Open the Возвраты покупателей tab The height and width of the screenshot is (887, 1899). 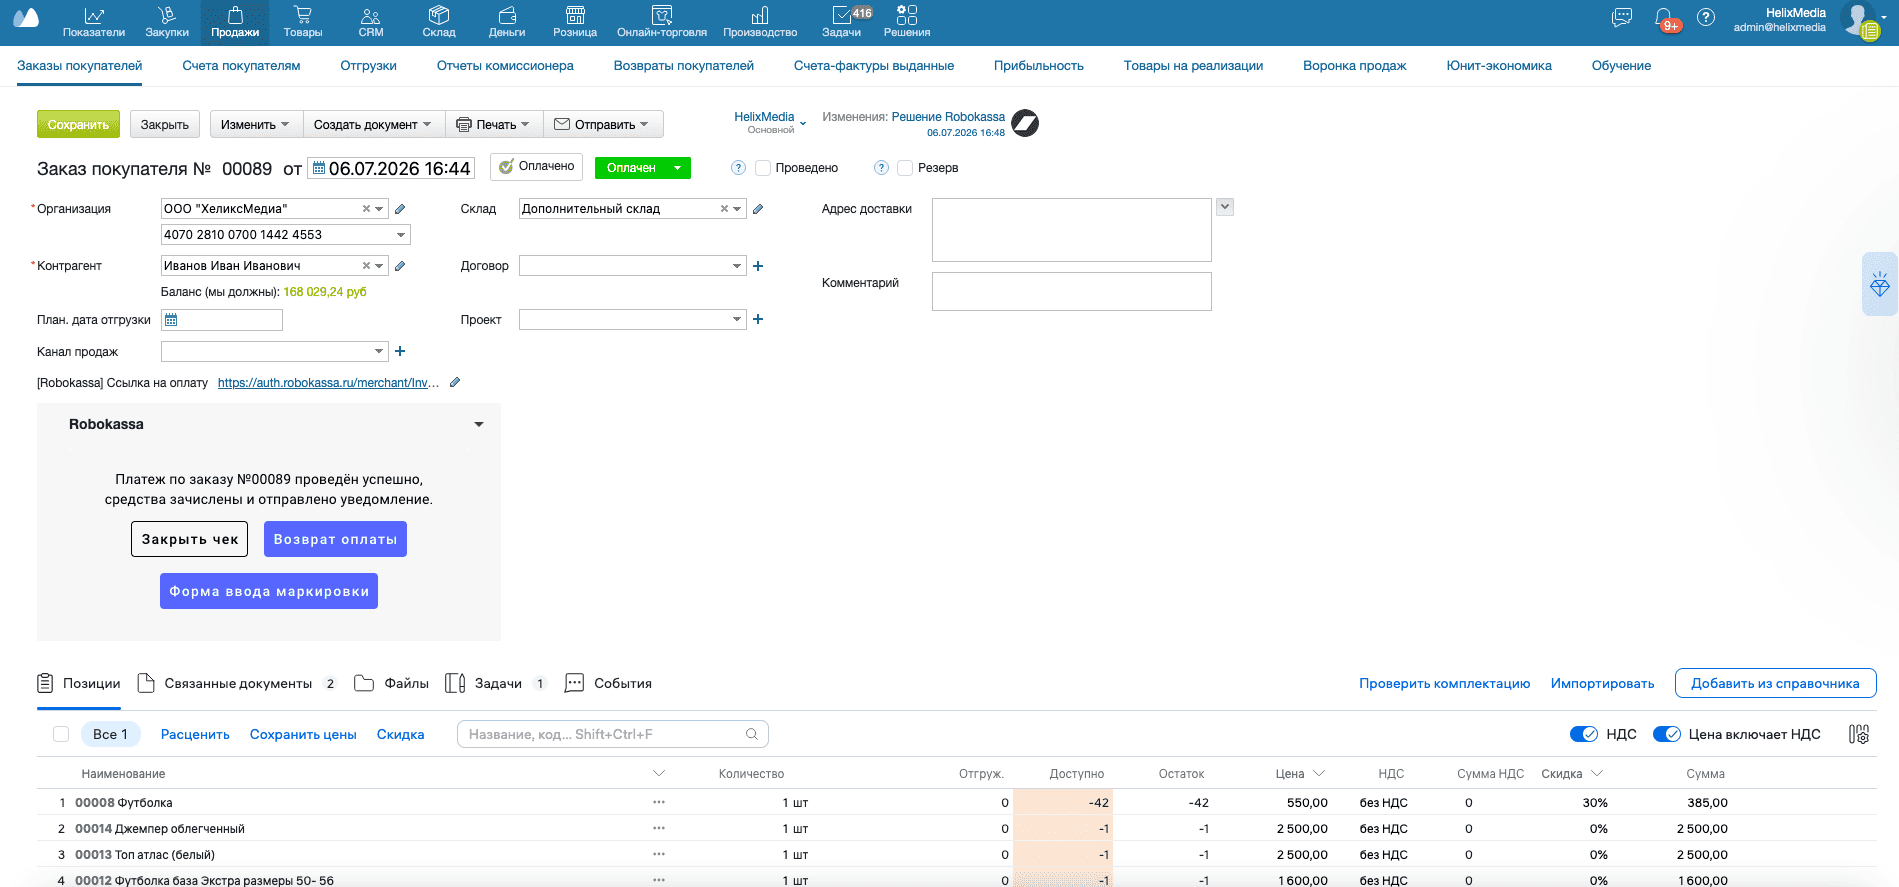[684, 66]
